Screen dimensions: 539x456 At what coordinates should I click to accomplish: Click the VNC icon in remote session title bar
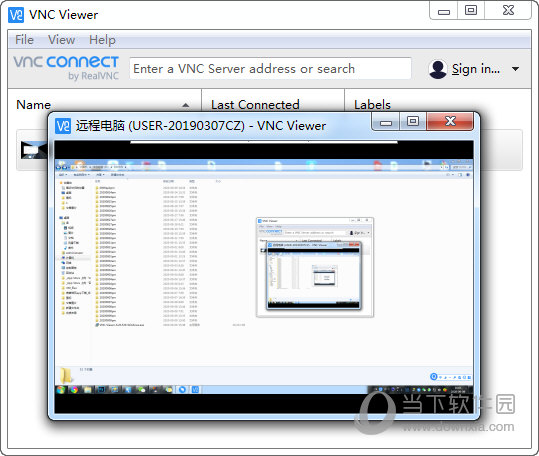pos(63,126)
